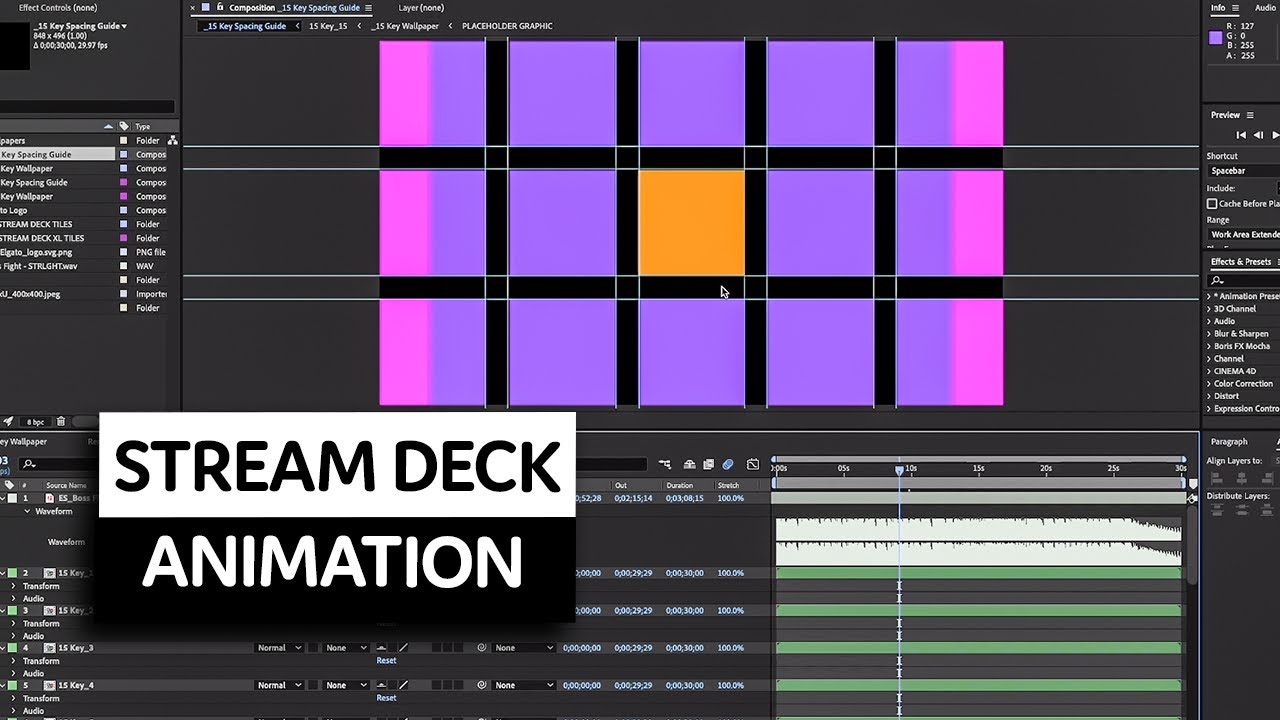Open track matte None dropdown for 15 Key_4

click(x=347, y=685)
